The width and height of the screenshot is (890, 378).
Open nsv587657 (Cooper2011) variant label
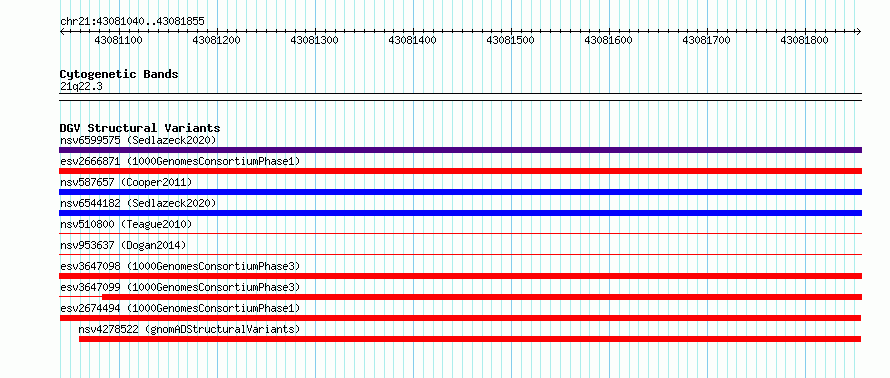(x=126, y=182)
